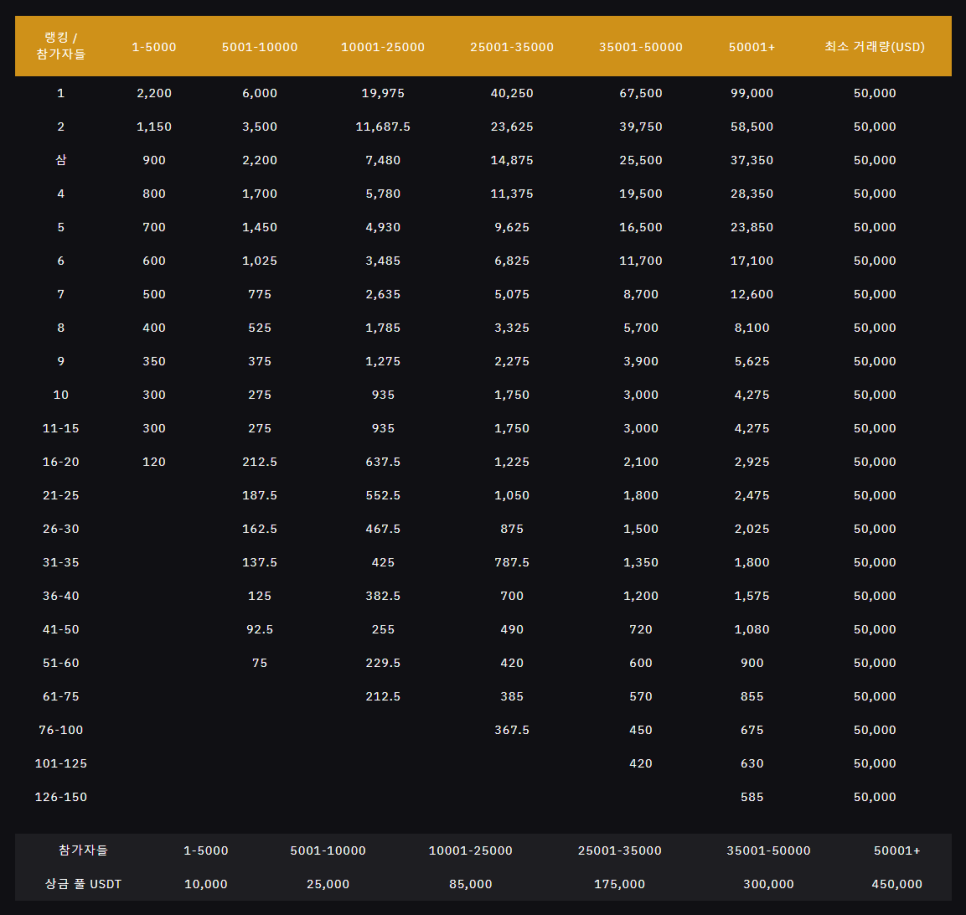Select the '2,475' value
966x915 pixels.
(752, 495)
